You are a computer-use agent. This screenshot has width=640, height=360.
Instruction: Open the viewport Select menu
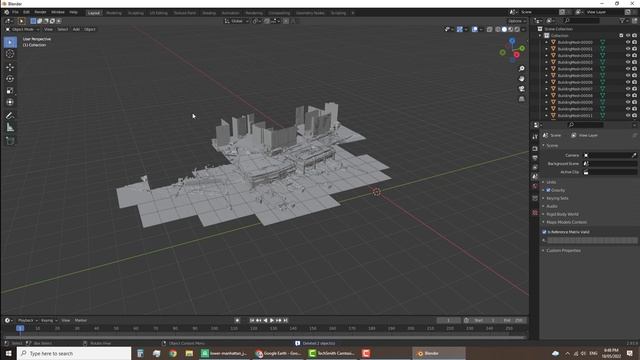pos(62,29)
